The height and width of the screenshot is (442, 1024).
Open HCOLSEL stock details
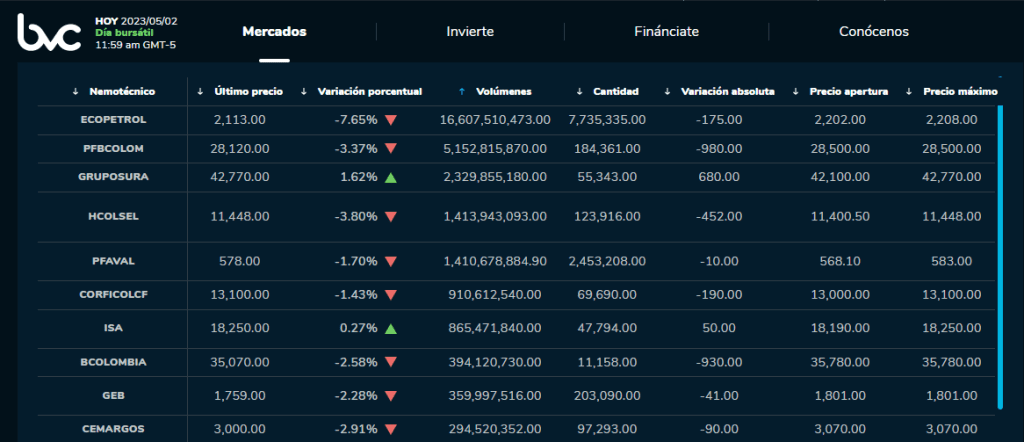coord(113,217)
